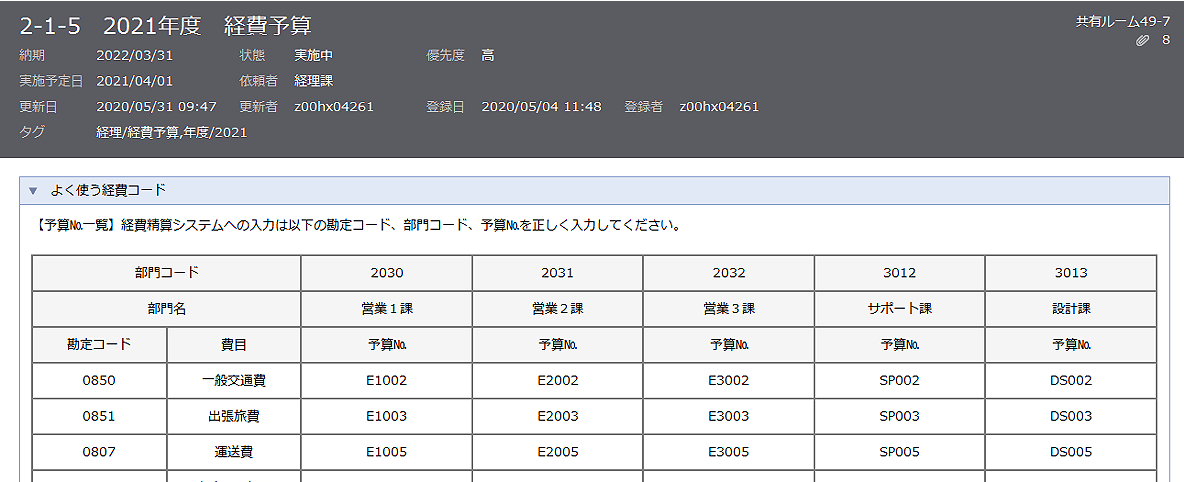Click account code 0807 cell
Viewport: 1184px width, 482px height.
[99, 453]
